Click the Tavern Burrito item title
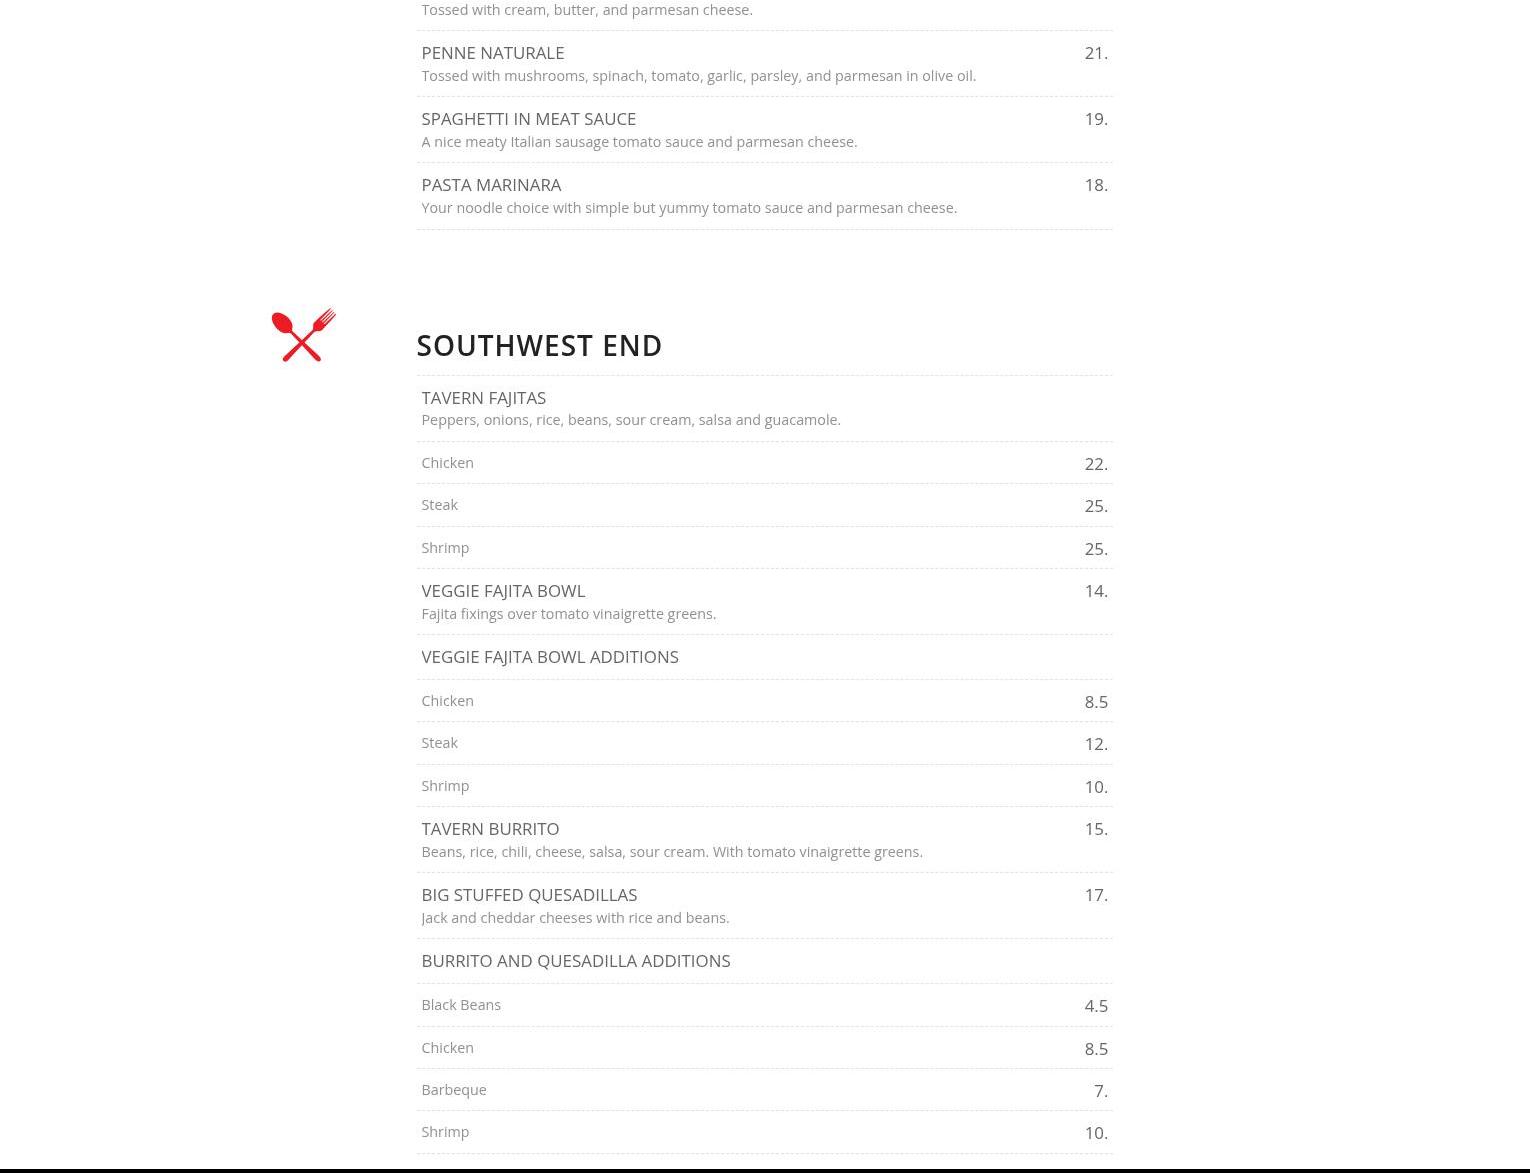Viewport: 1530px width, 1173px height. [x=490, y=829]
